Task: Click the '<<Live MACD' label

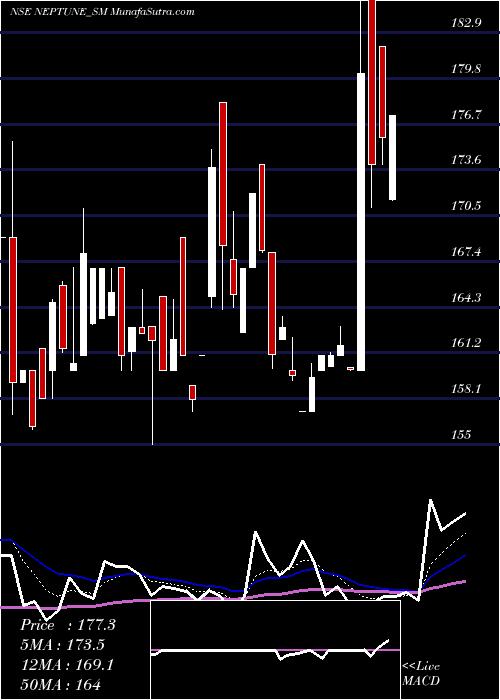Action: tap(421, 674)
